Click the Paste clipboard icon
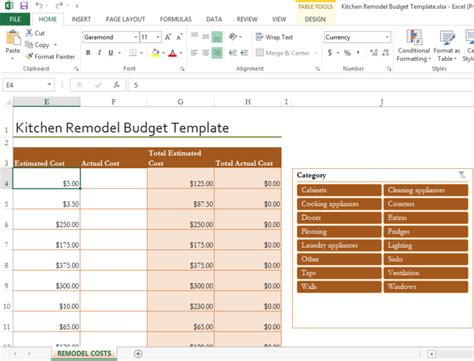474x361 pixels. [13, 37]
